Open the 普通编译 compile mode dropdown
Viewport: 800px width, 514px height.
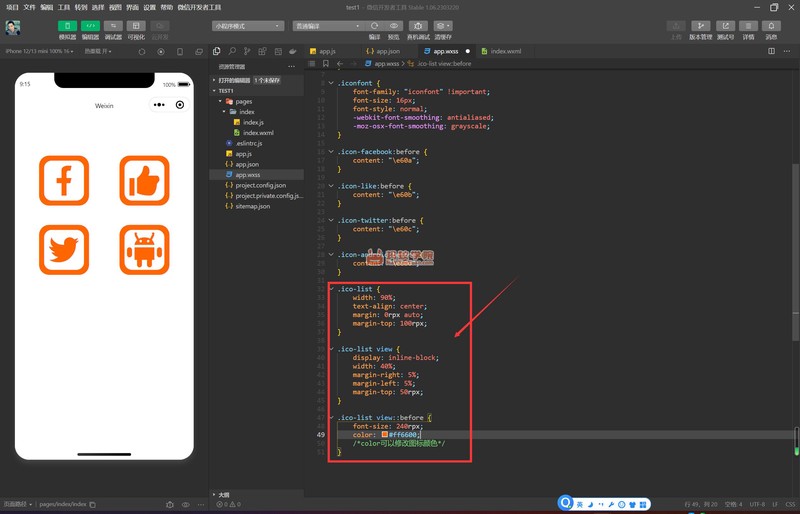click(328, 26)
